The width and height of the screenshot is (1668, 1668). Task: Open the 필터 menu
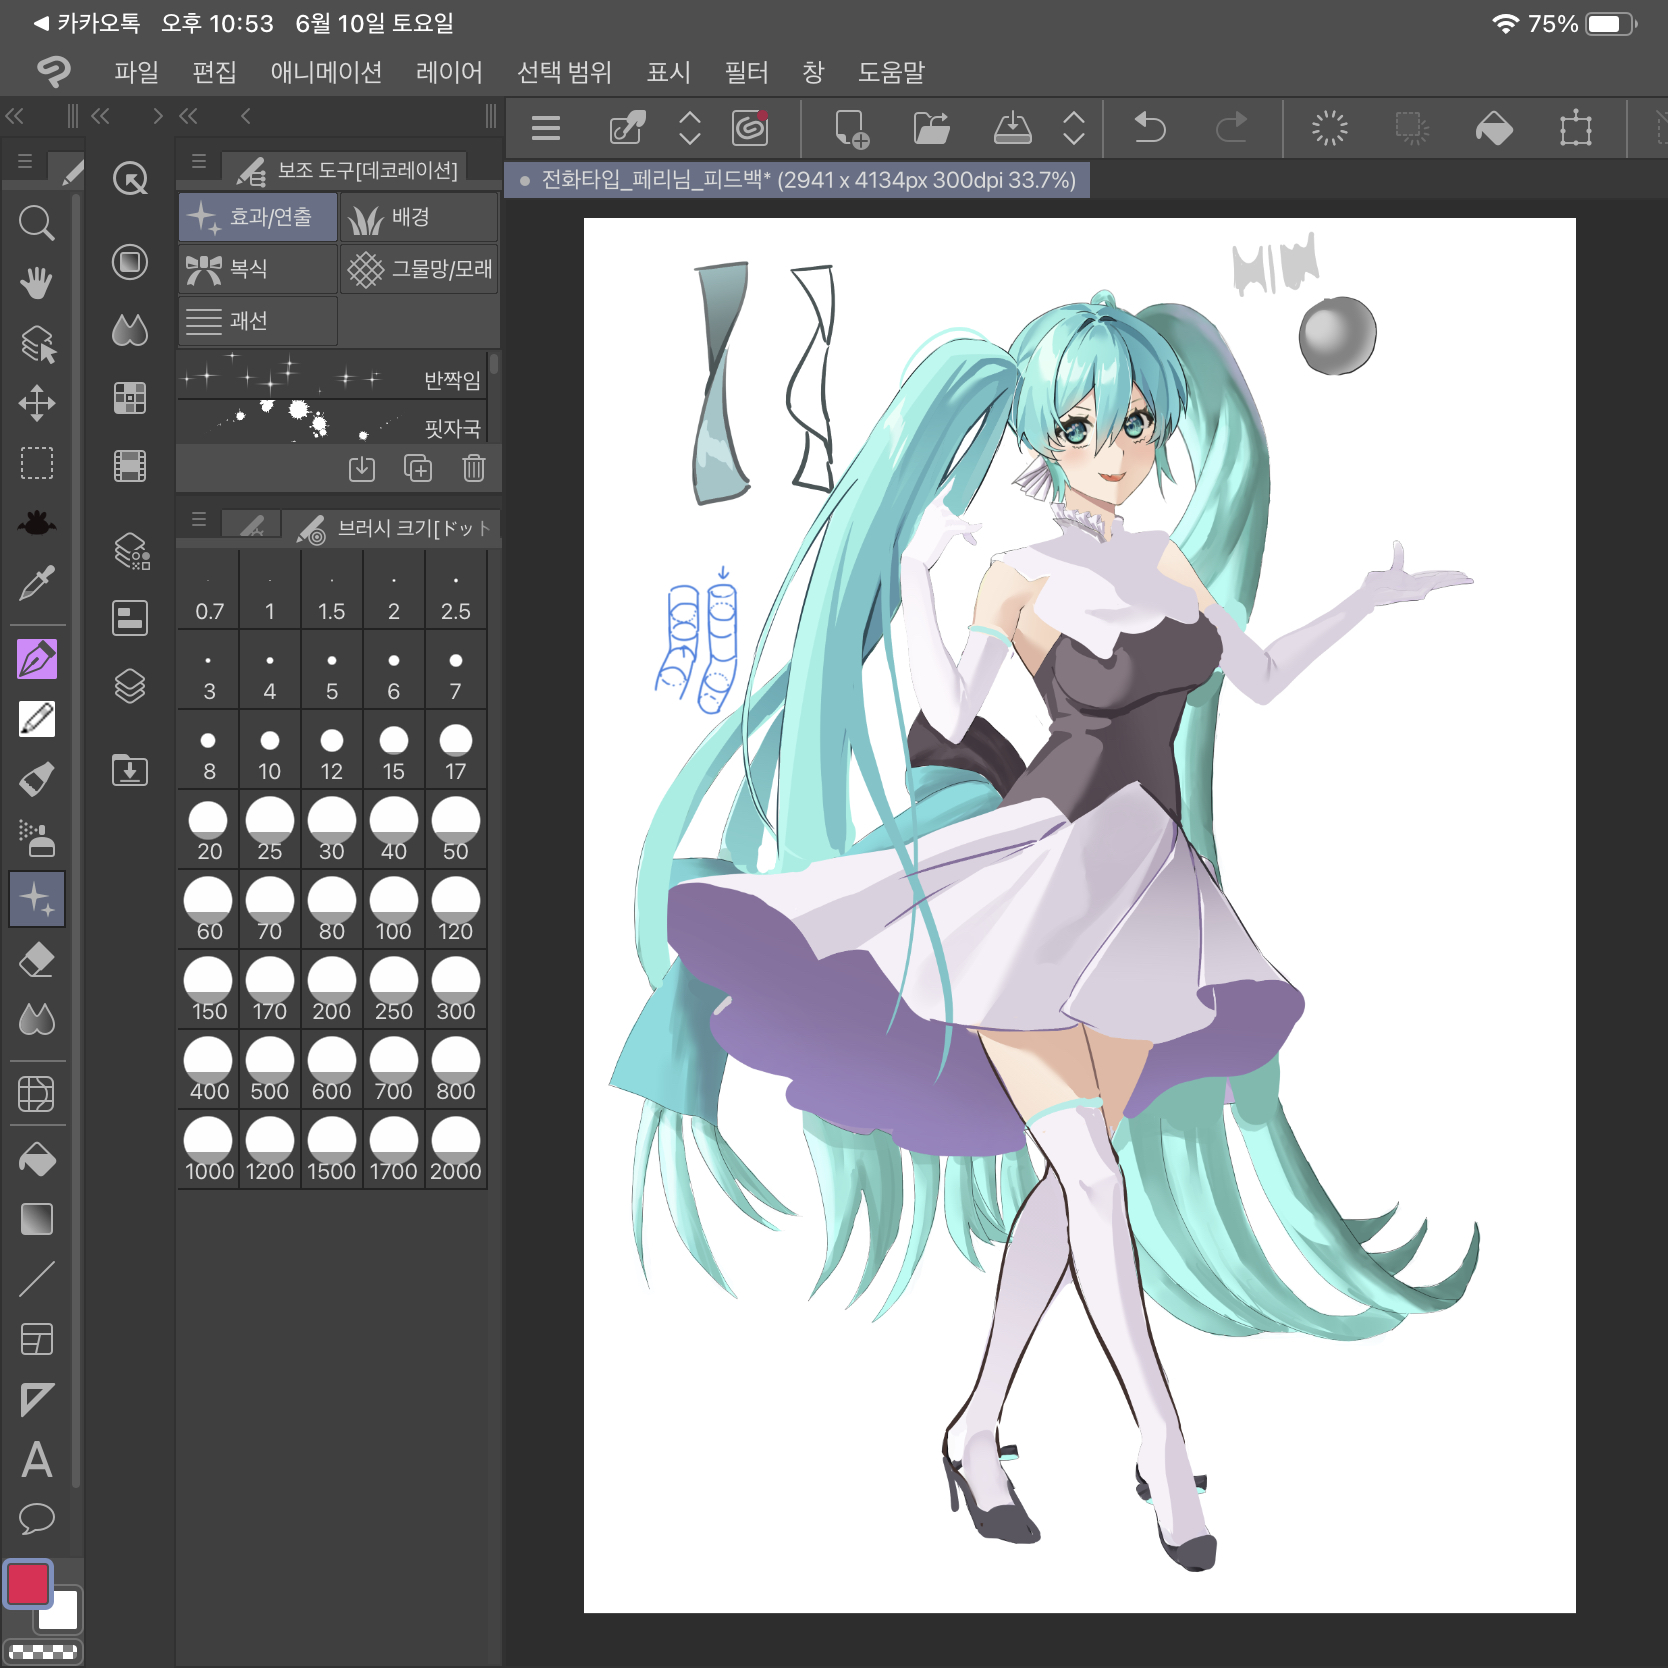point(746,72)
